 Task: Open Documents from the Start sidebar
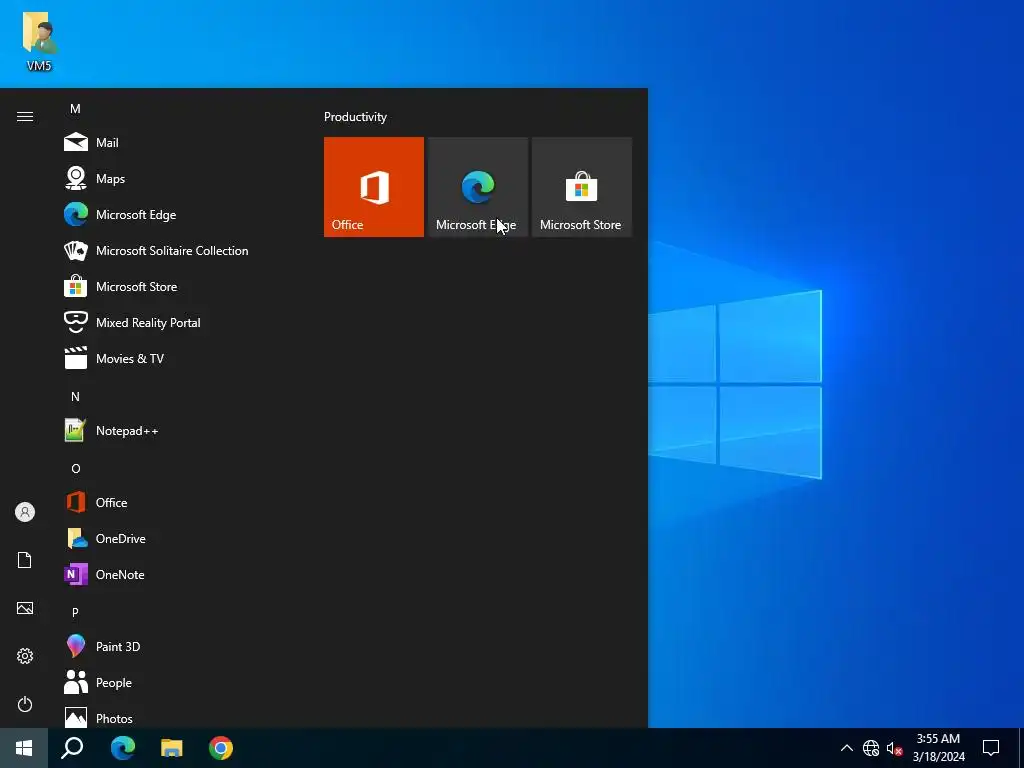point(25,560)
